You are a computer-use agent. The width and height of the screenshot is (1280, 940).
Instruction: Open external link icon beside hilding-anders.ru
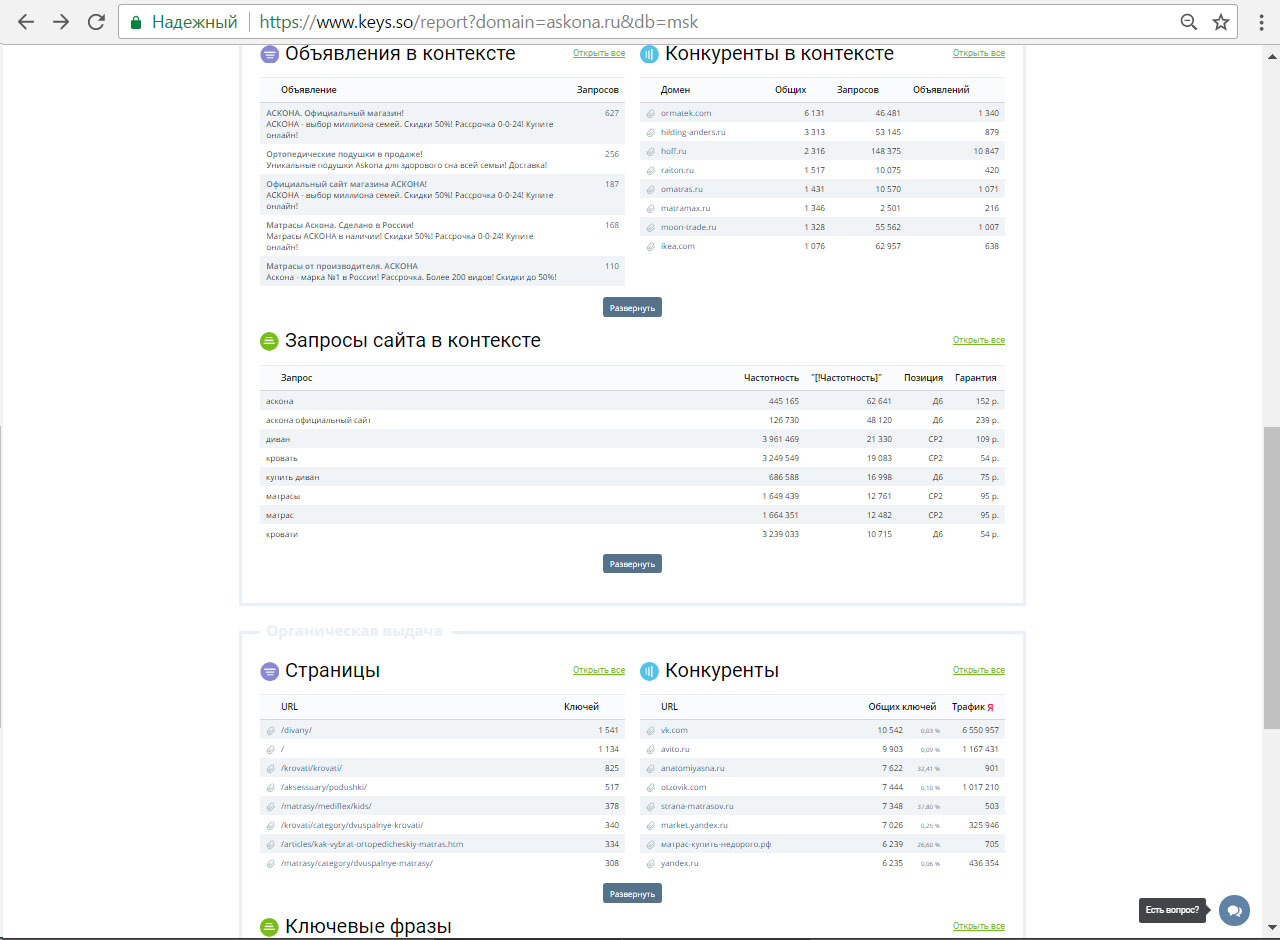pyautogui.click(x=650, y=132)
